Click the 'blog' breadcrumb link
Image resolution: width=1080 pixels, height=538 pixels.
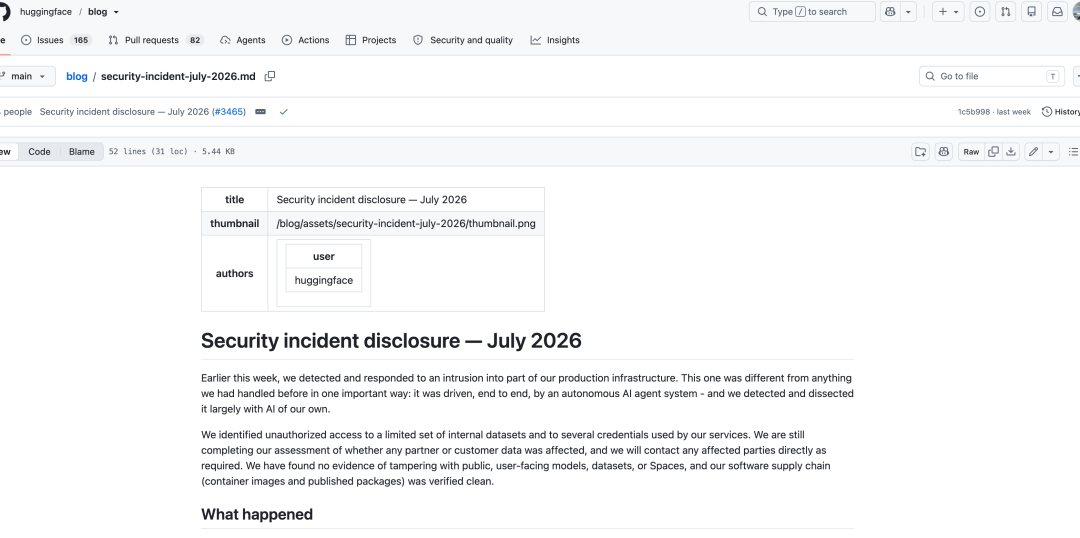pos(76,76)
